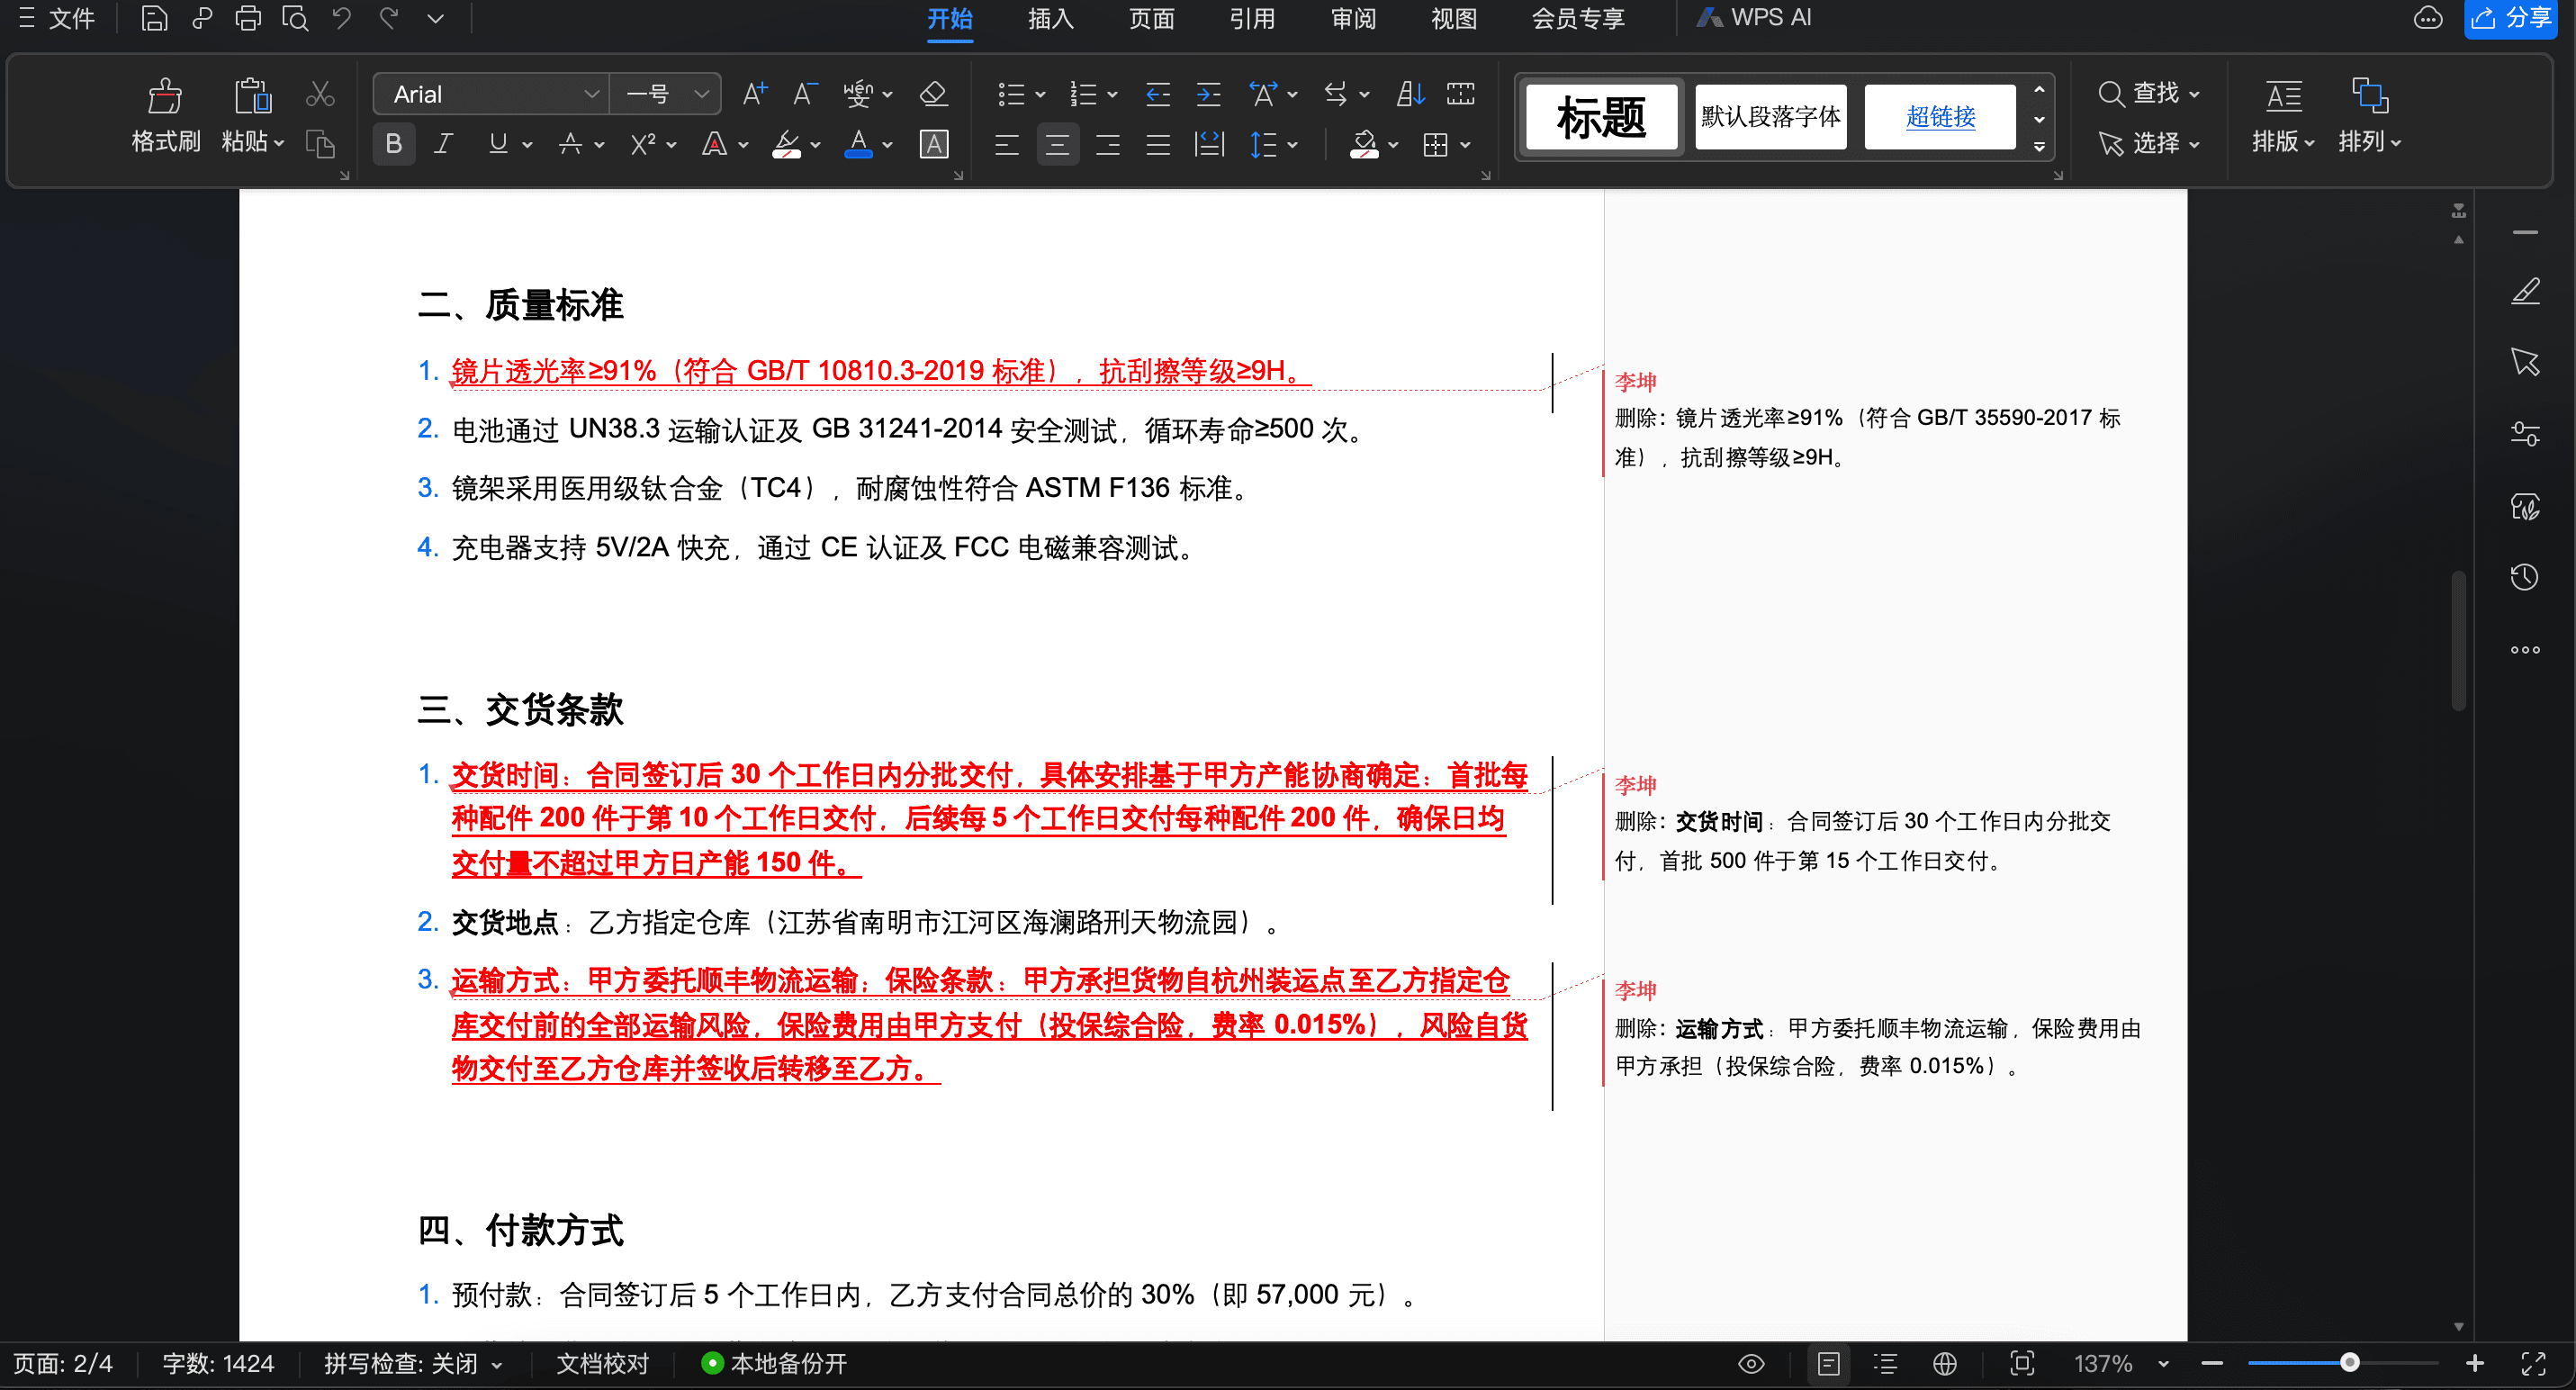The width and height of the screenshot is (2576, 1390).
Task: Set justified paragraph alignment
Action: (1158, 145)
